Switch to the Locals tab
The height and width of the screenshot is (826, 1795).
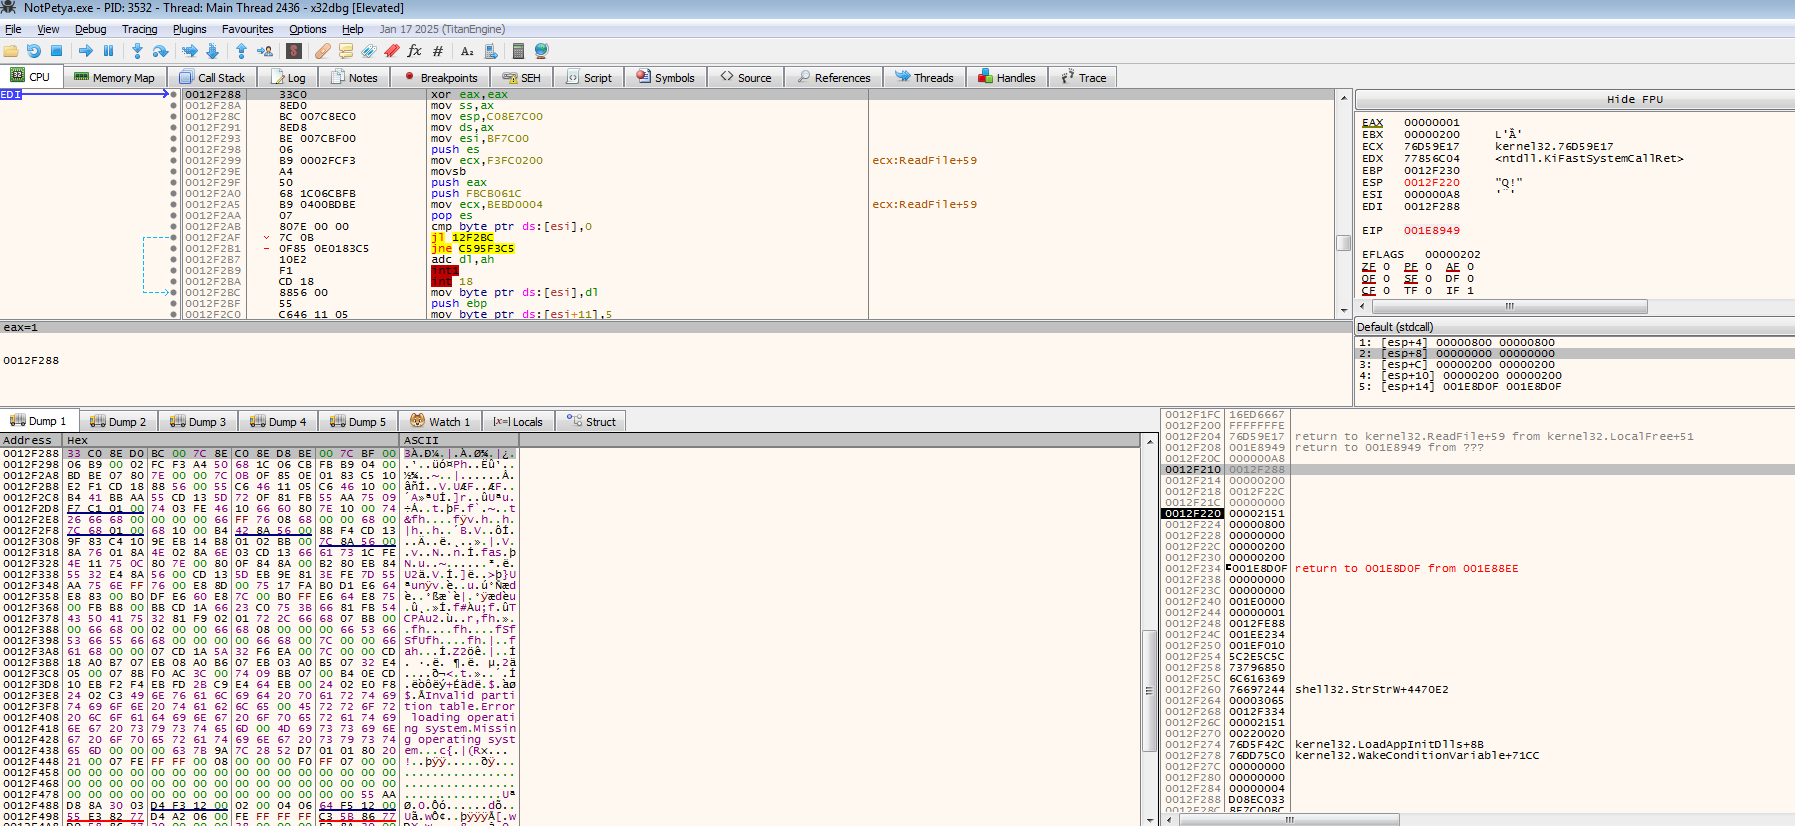(x=517, y=421)
